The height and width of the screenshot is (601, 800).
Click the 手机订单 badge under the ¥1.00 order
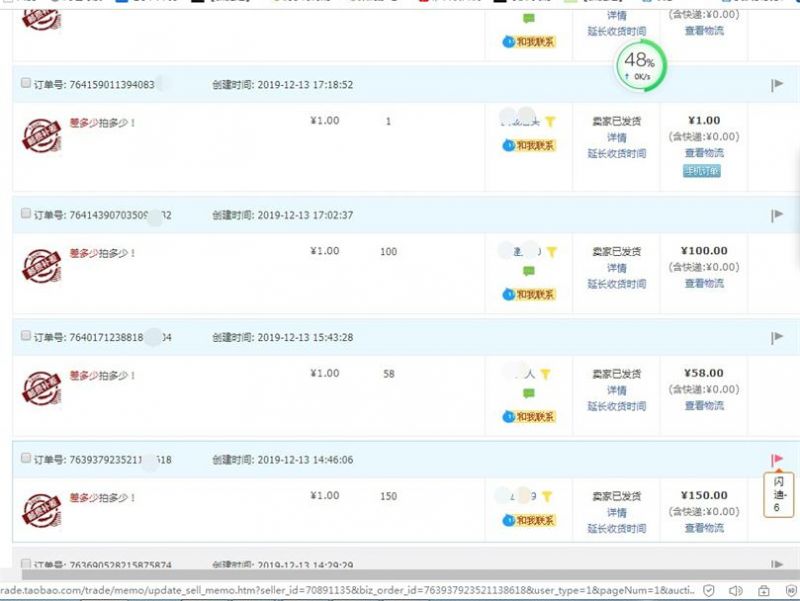(702, 171)
